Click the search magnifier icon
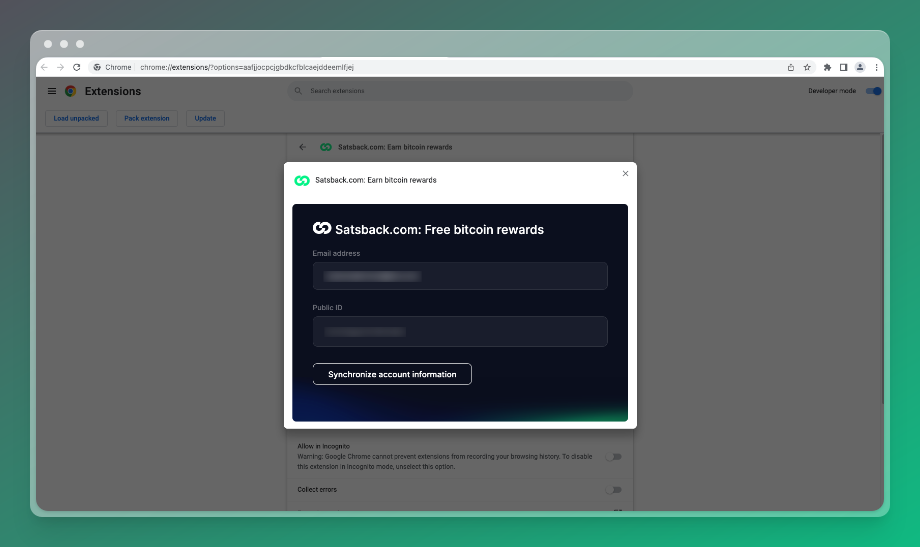The height and width of the screenshot is (547, 920). tap(298, 91)
